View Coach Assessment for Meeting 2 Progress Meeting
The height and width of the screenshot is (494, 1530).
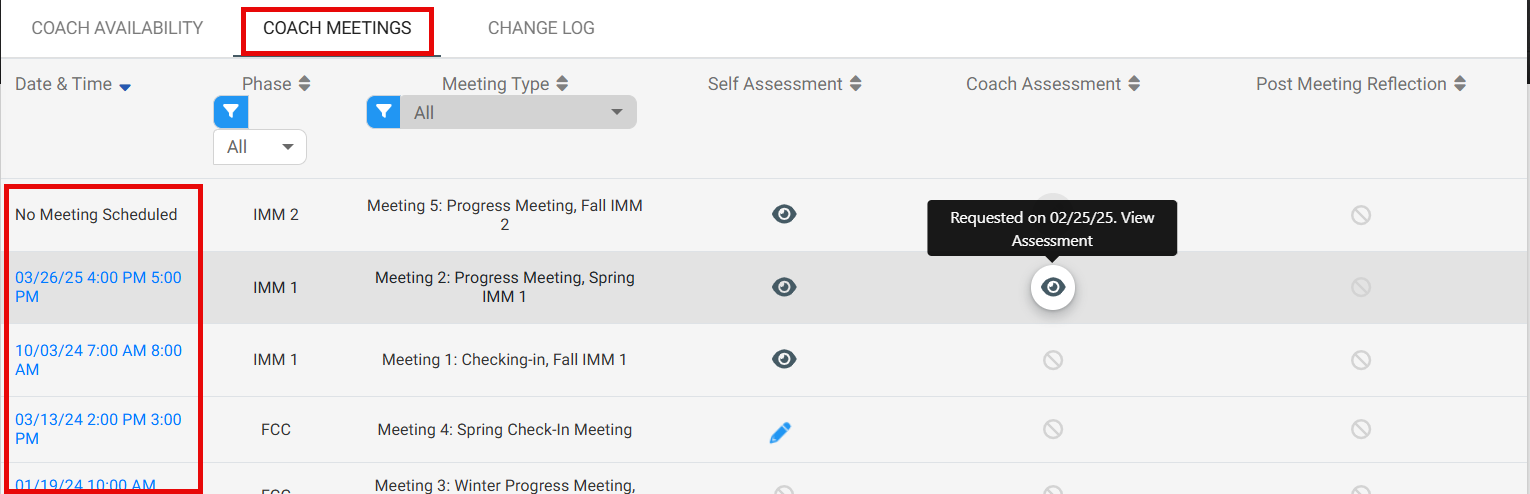coord(1052,288)
